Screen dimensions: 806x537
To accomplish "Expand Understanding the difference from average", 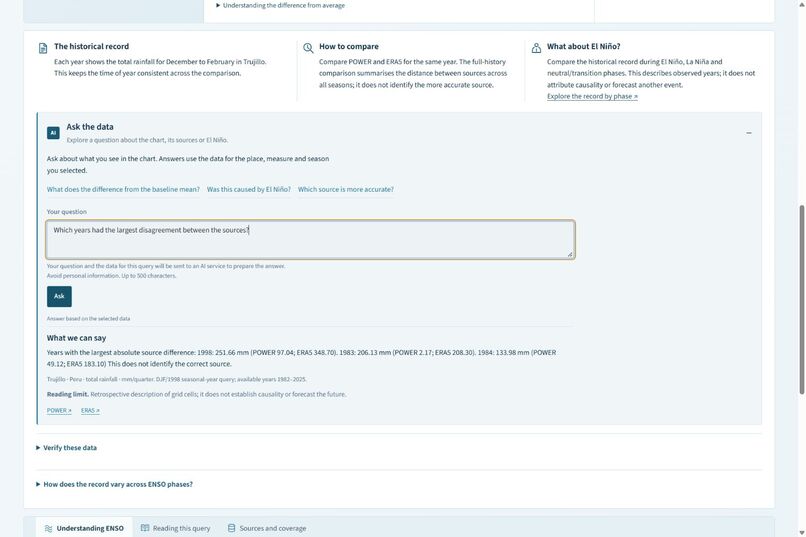I will [x=280, y=5].
